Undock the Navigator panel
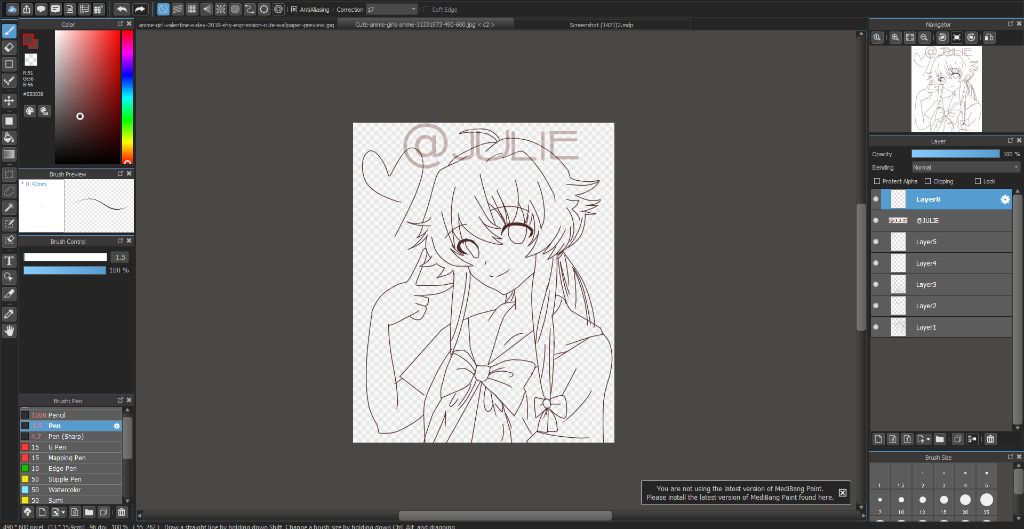Image resolution: width=1024 pixels, height=529 pixels. 1010,24
